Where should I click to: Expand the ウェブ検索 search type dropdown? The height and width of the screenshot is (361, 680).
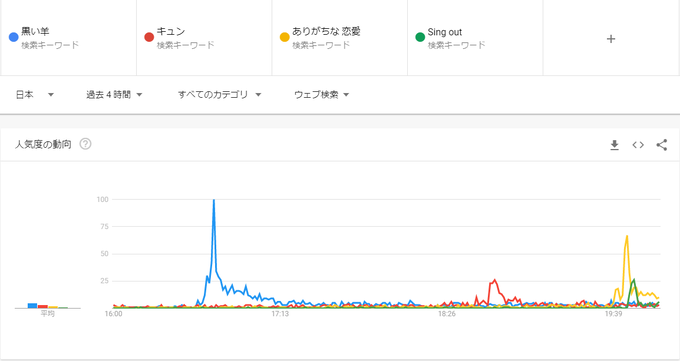tap(321, 95)
